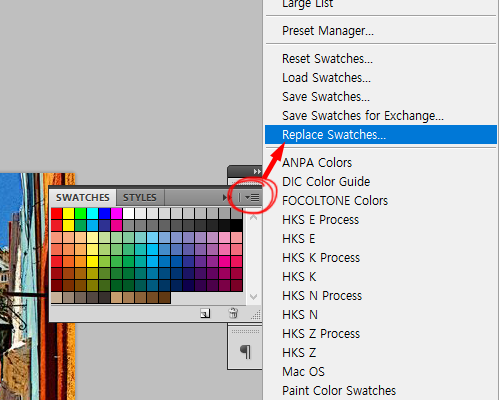Pick the bright magenta swatch in the top row
The height and width of the screenshot is (400, 500).
pyautogui.click(x=117, y=213)
